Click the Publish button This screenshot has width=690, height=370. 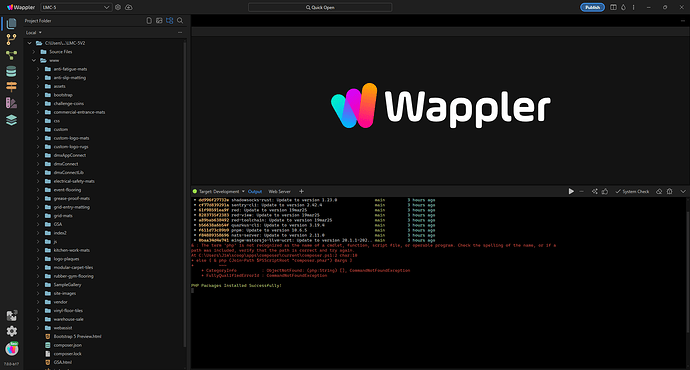[x=592, y=7]
